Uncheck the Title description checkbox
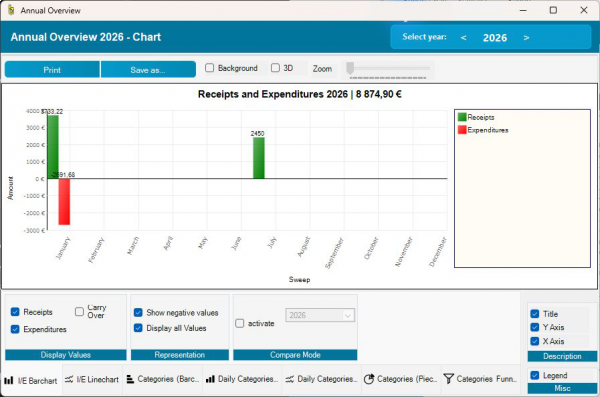Viewport: 600px width, 397px height. (535, 314)
